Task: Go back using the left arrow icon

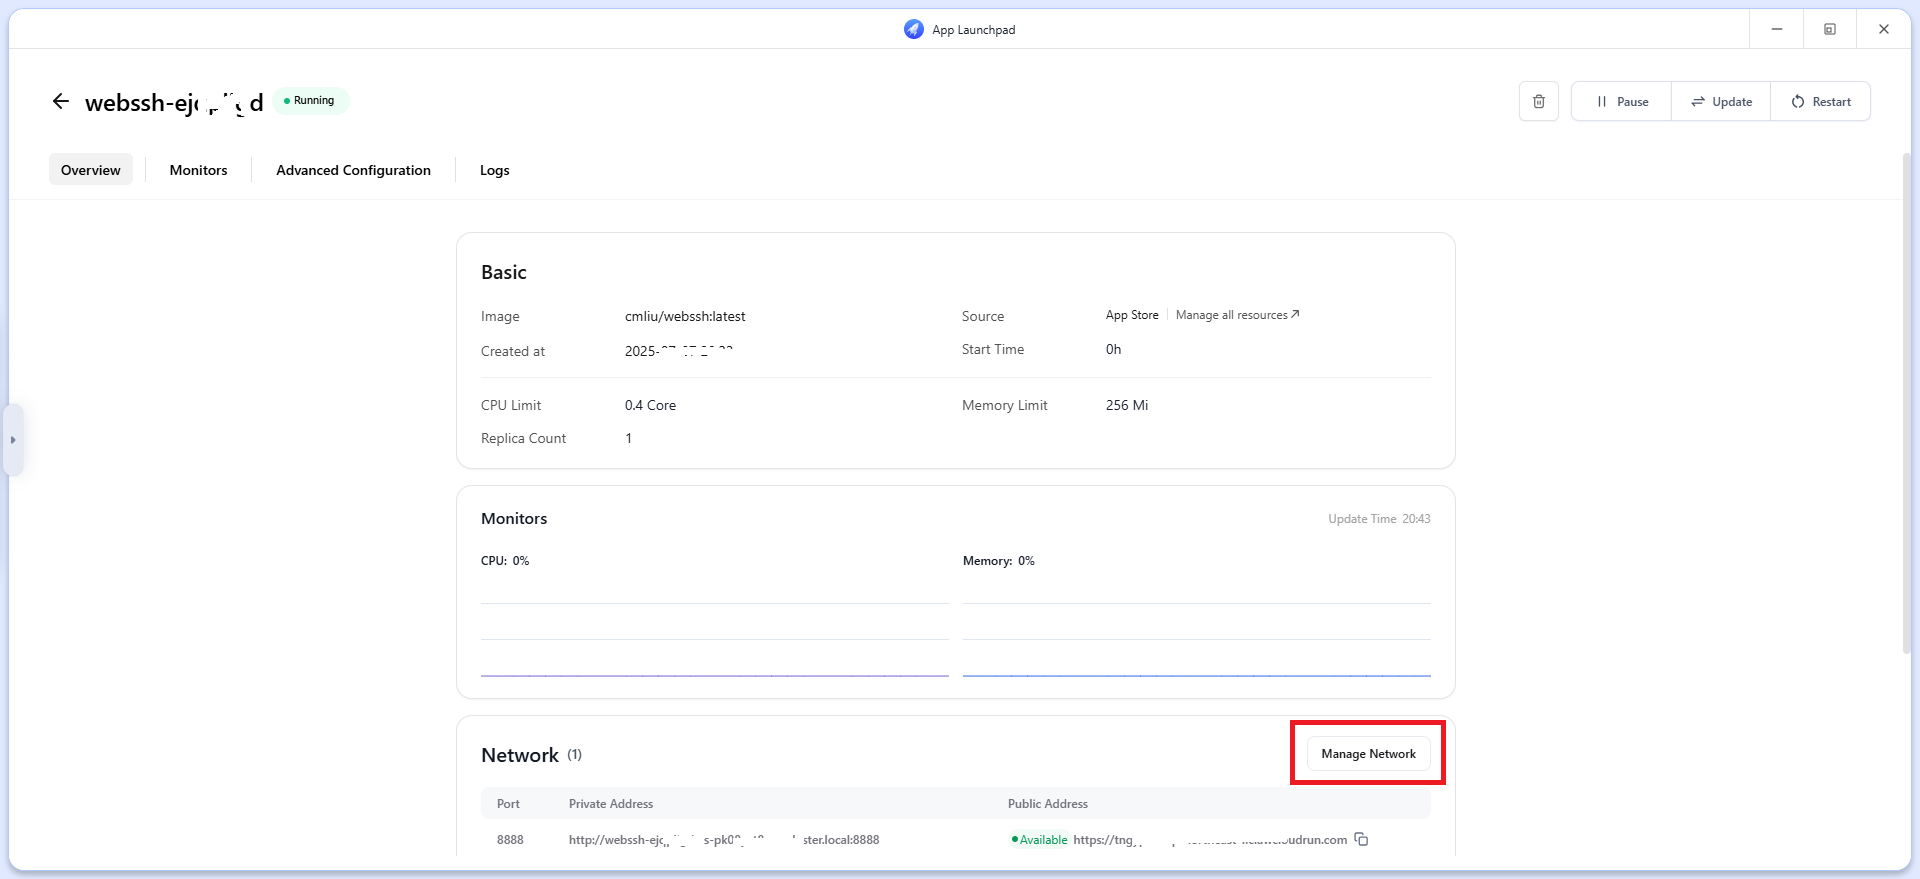Action: 61,101
